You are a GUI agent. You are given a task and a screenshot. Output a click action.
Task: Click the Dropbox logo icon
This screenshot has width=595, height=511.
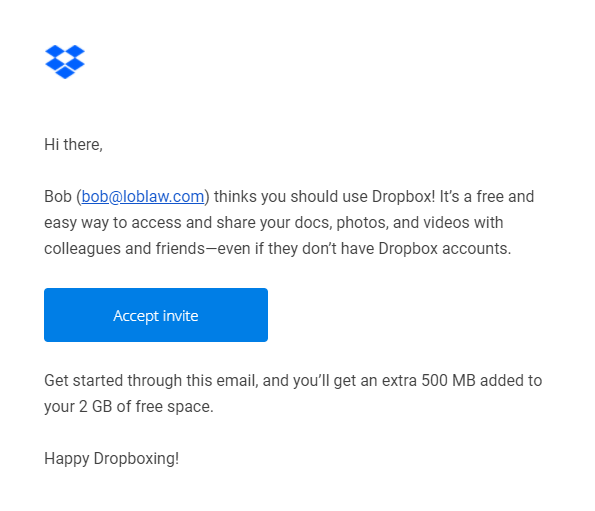coord(65,61)
